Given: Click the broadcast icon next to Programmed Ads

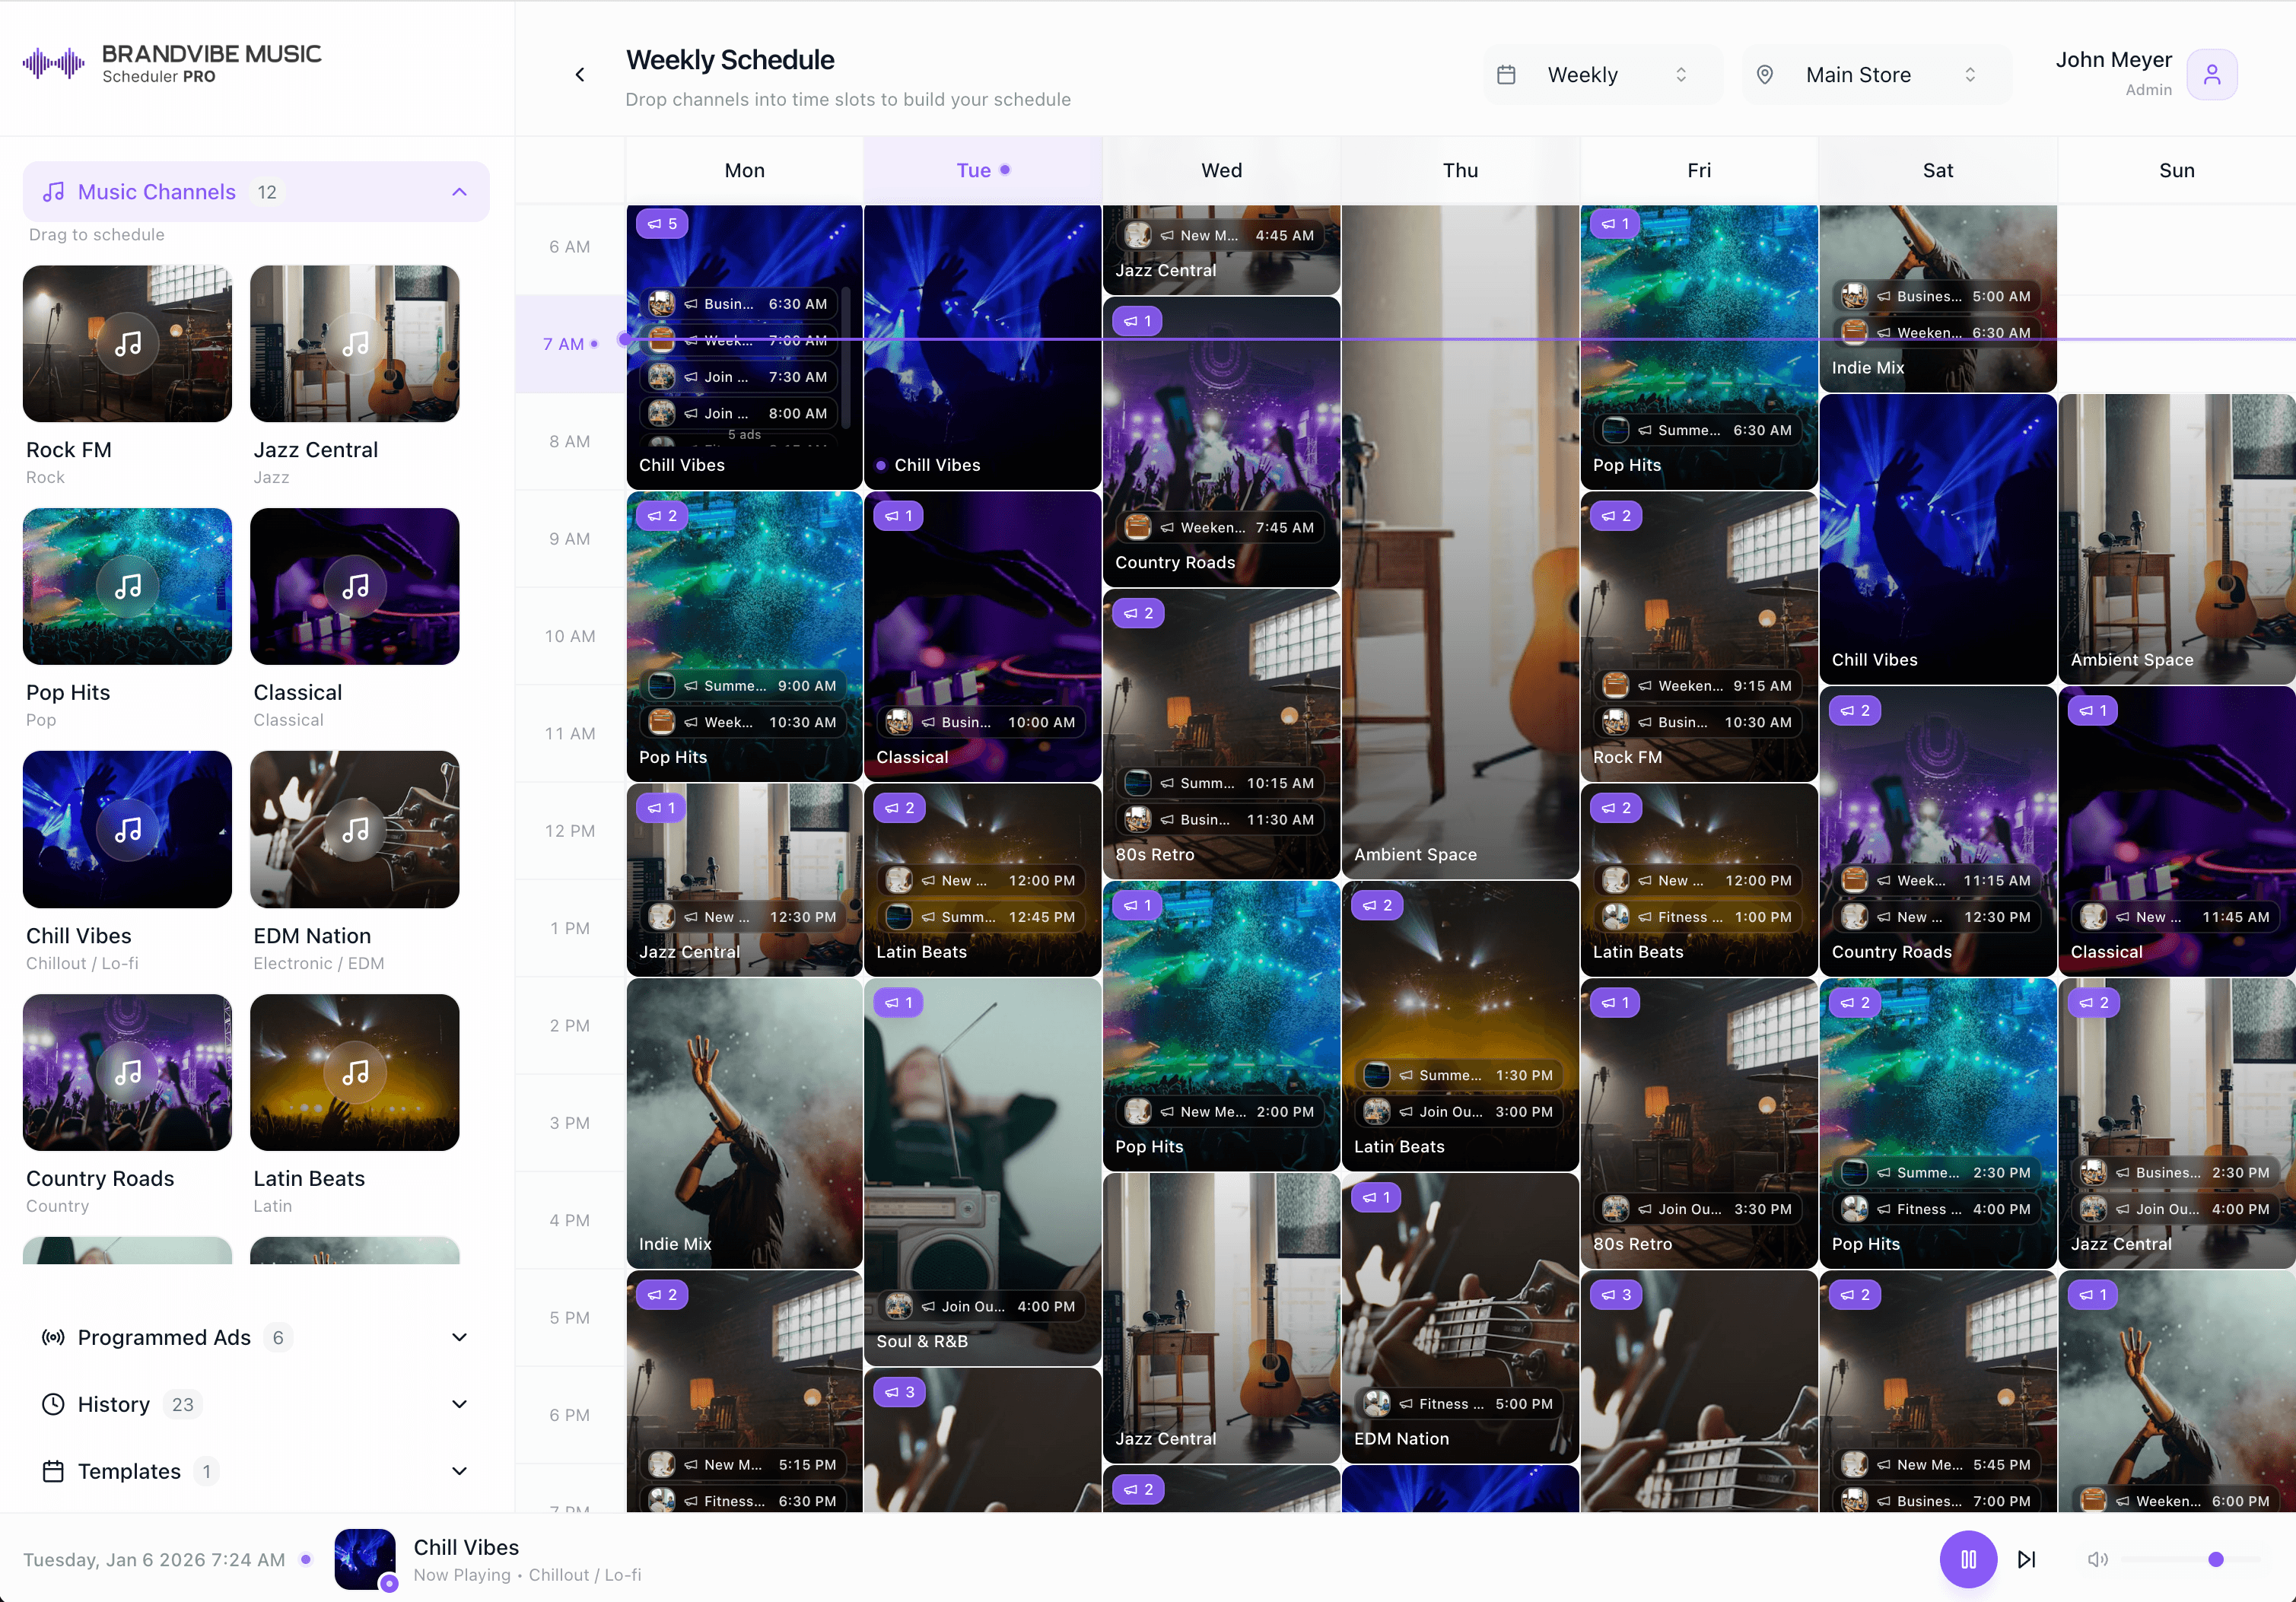Looking at the screenshot, I should pyautogui.click(x=52, y=1337).
